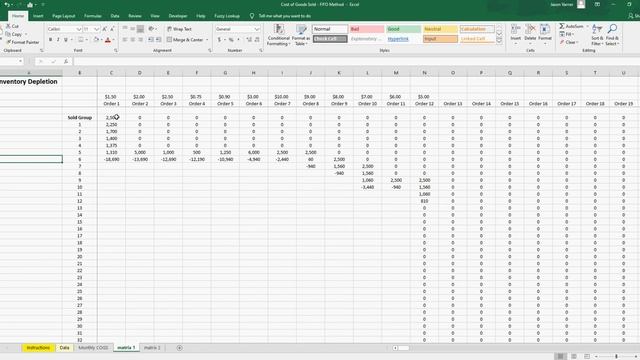Apply the Good cell style
The height and width of the screenshot is (360, 640).
(x=403, y=29)
